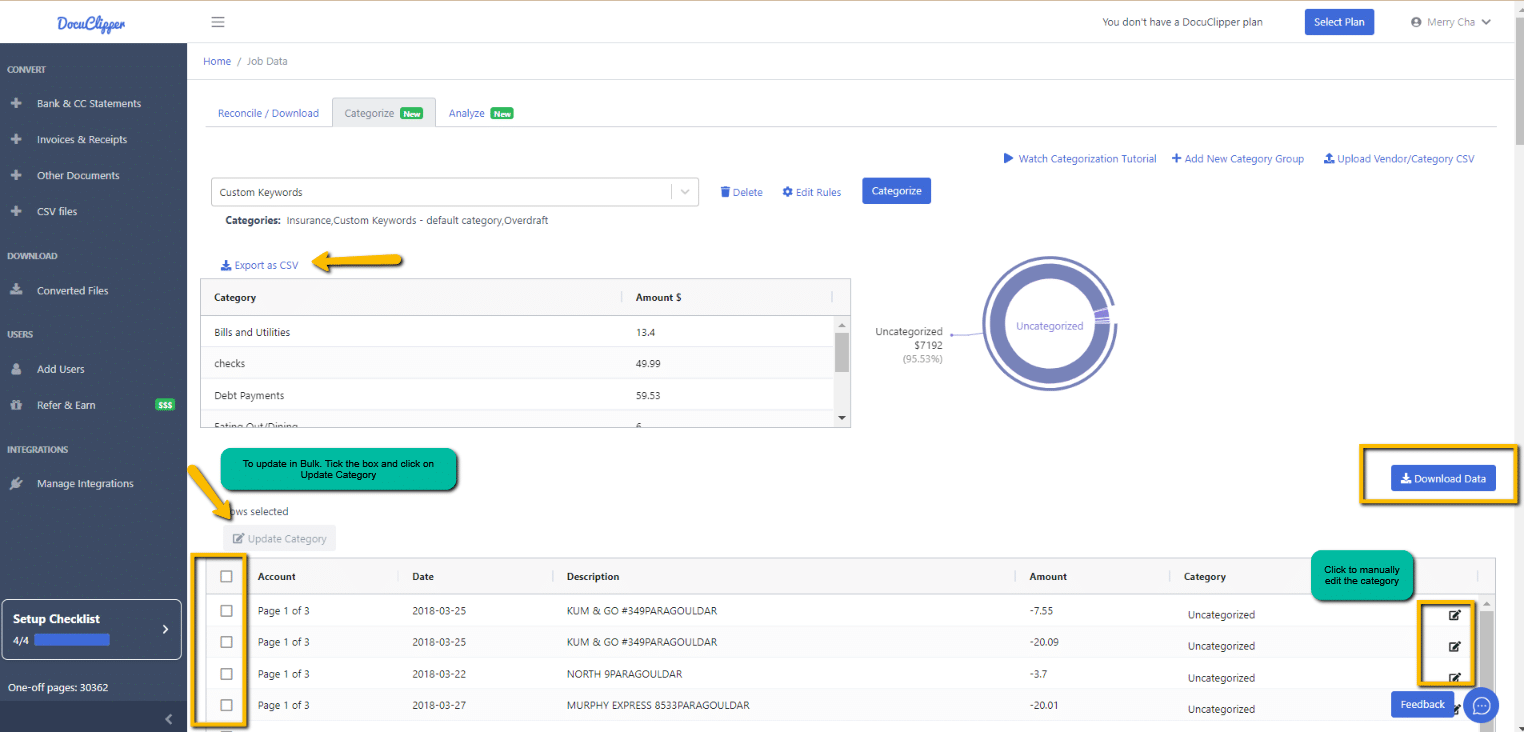The height and width of the screenshot is (732, 1524).
Task: Open the Custom Keywords category group dropdown
Action: tap(455, 192)
